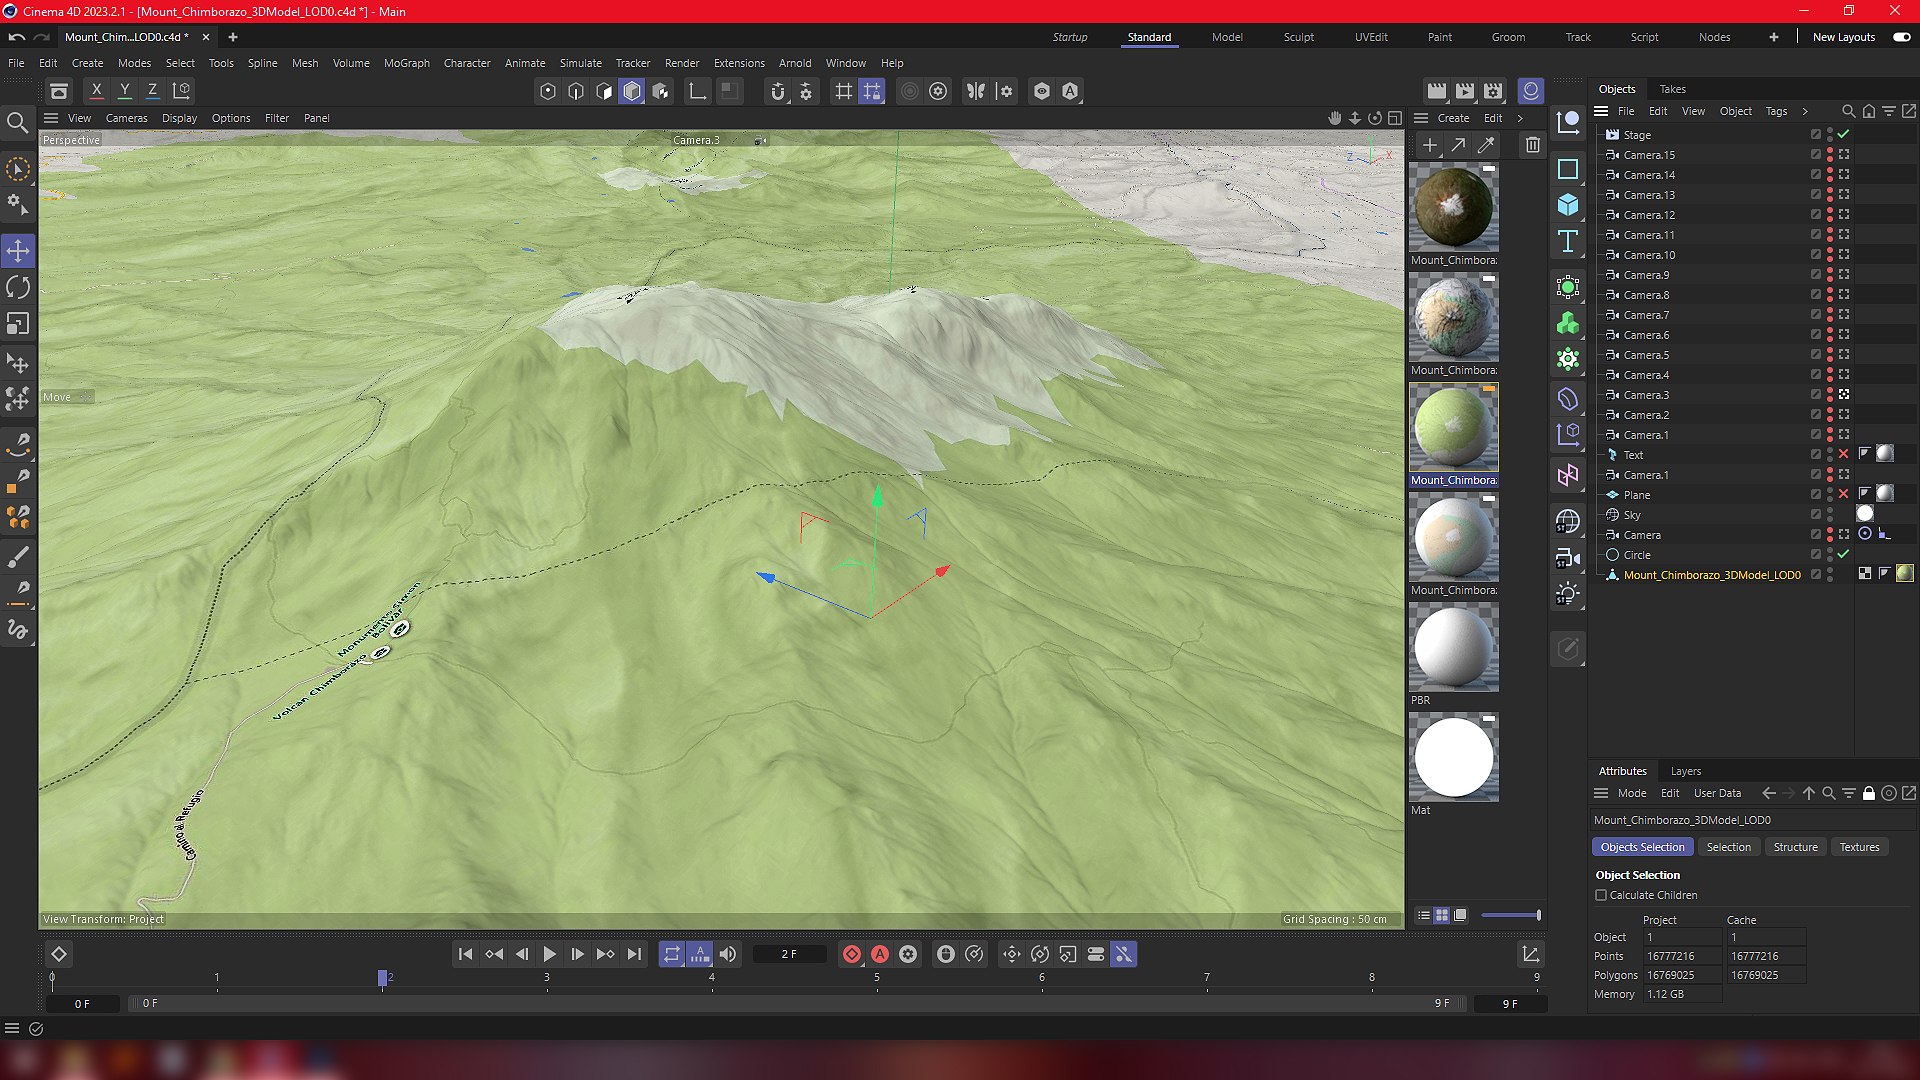Add a Text spline object

pyautogui.click(x=1568, y=241)
